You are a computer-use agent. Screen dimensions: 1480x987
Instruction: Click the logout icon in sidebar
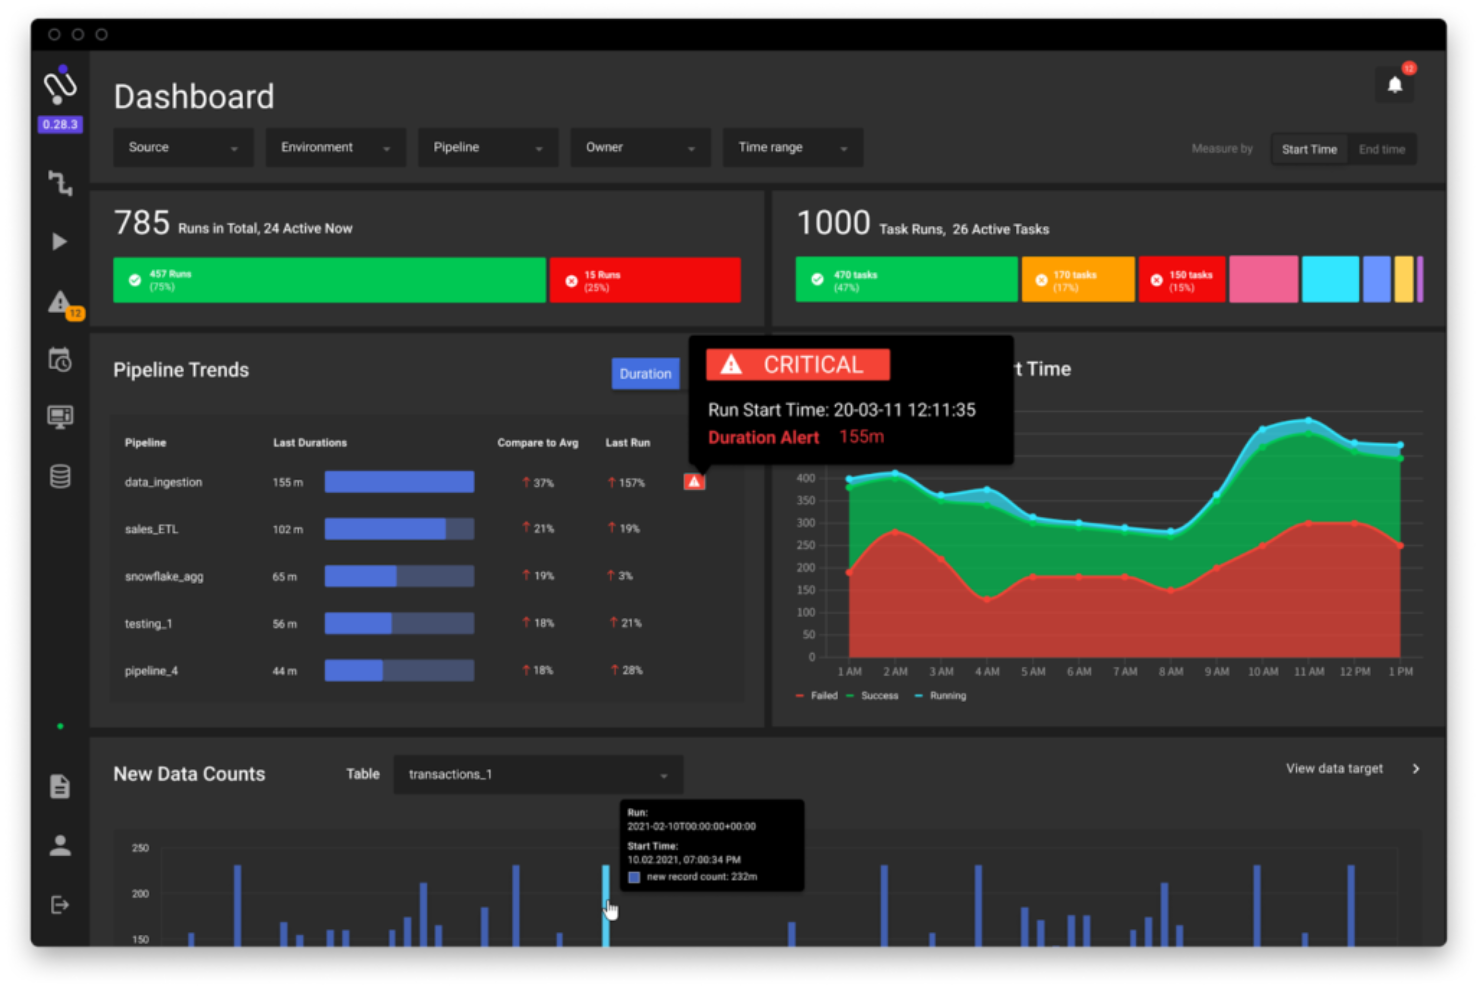(60, 905)
